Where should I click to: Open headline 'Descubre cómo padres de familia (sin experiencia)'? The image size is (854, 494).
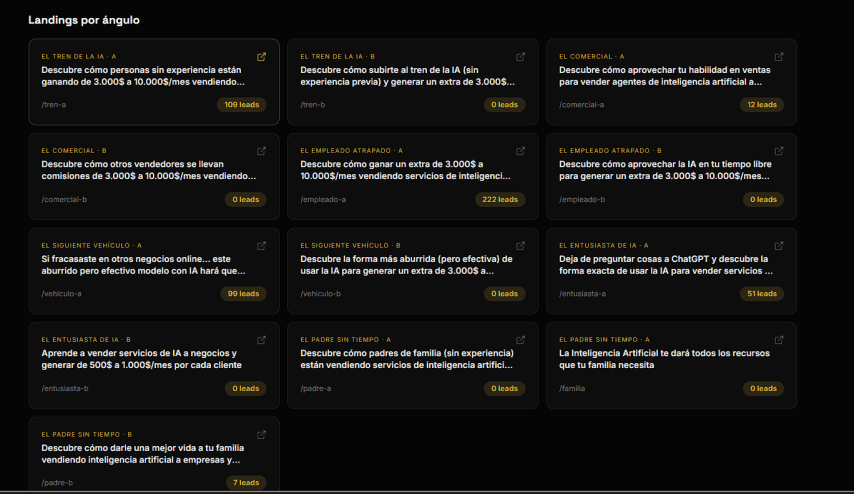pos(407,359)
